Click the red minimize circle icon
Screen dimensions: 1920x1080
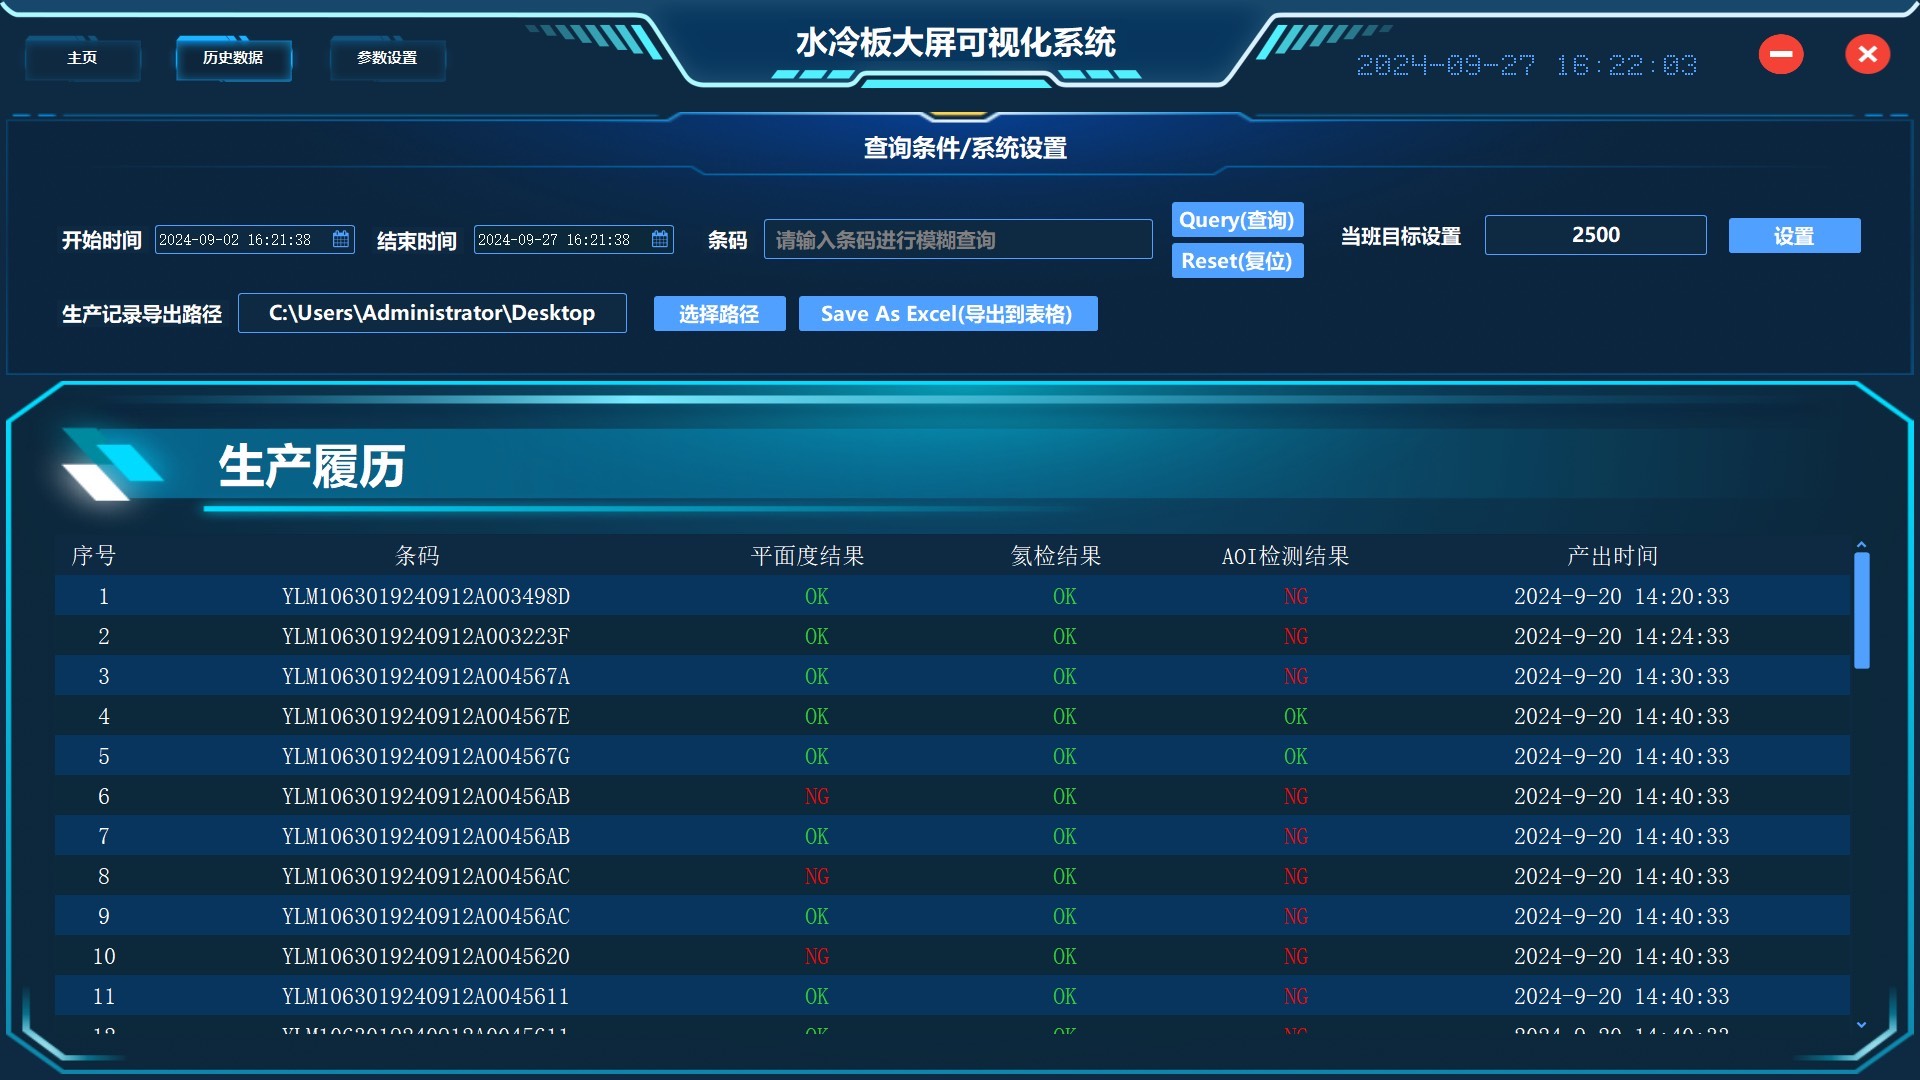(x=1781, y=55)
